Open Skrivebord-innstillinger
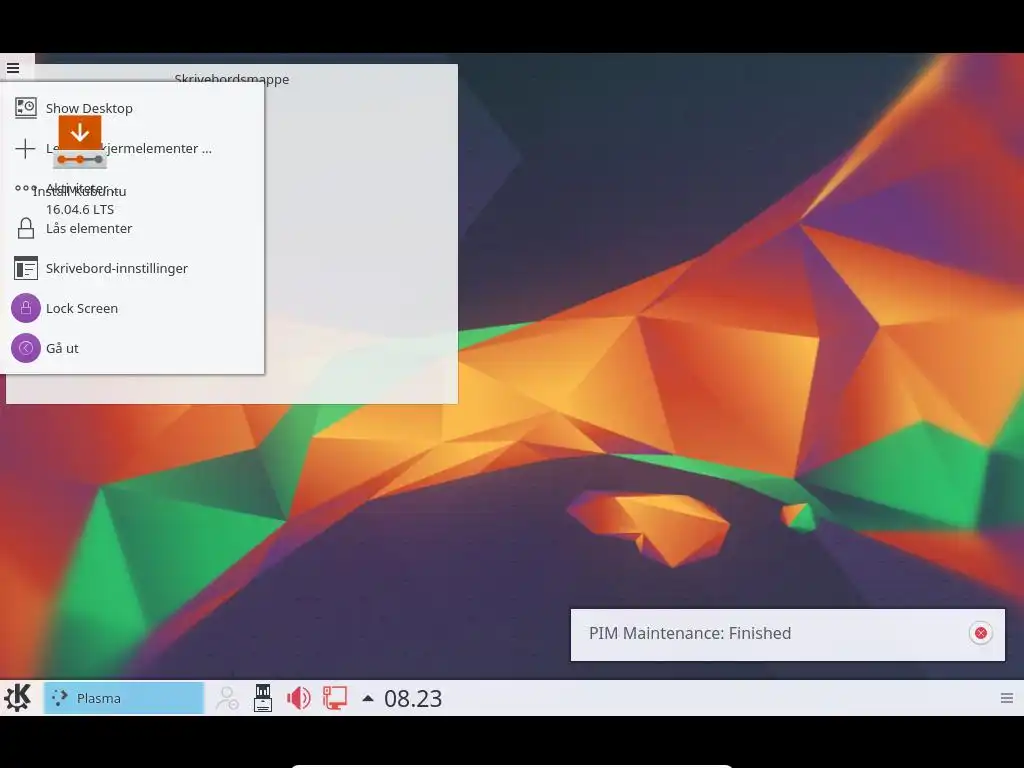Screen dimensions: 1024x768 pos(132,268)
